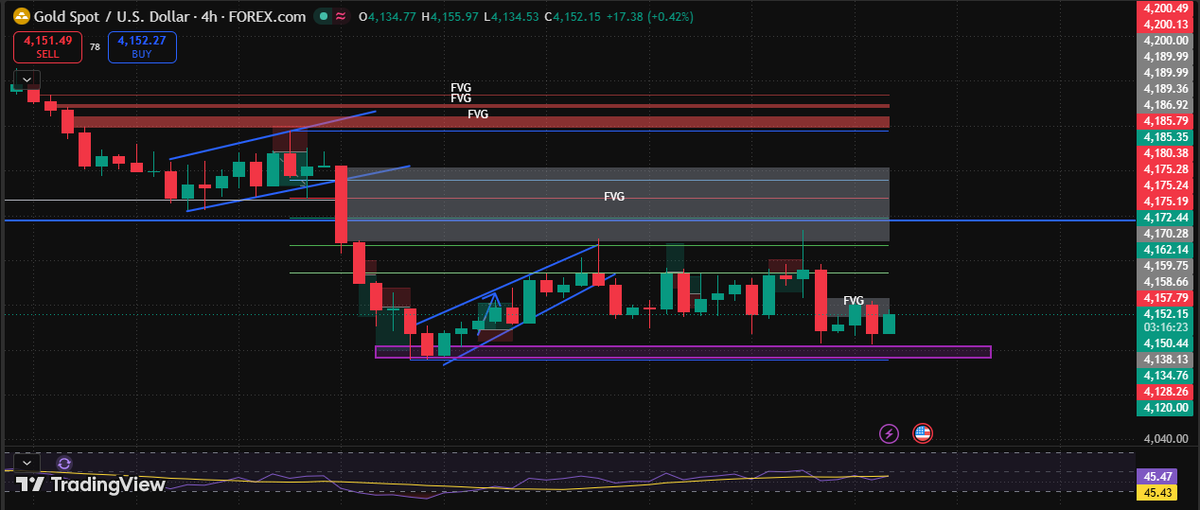1200x510 pixels.
Task: Click the FOREX.com source label
Action: 265,17
